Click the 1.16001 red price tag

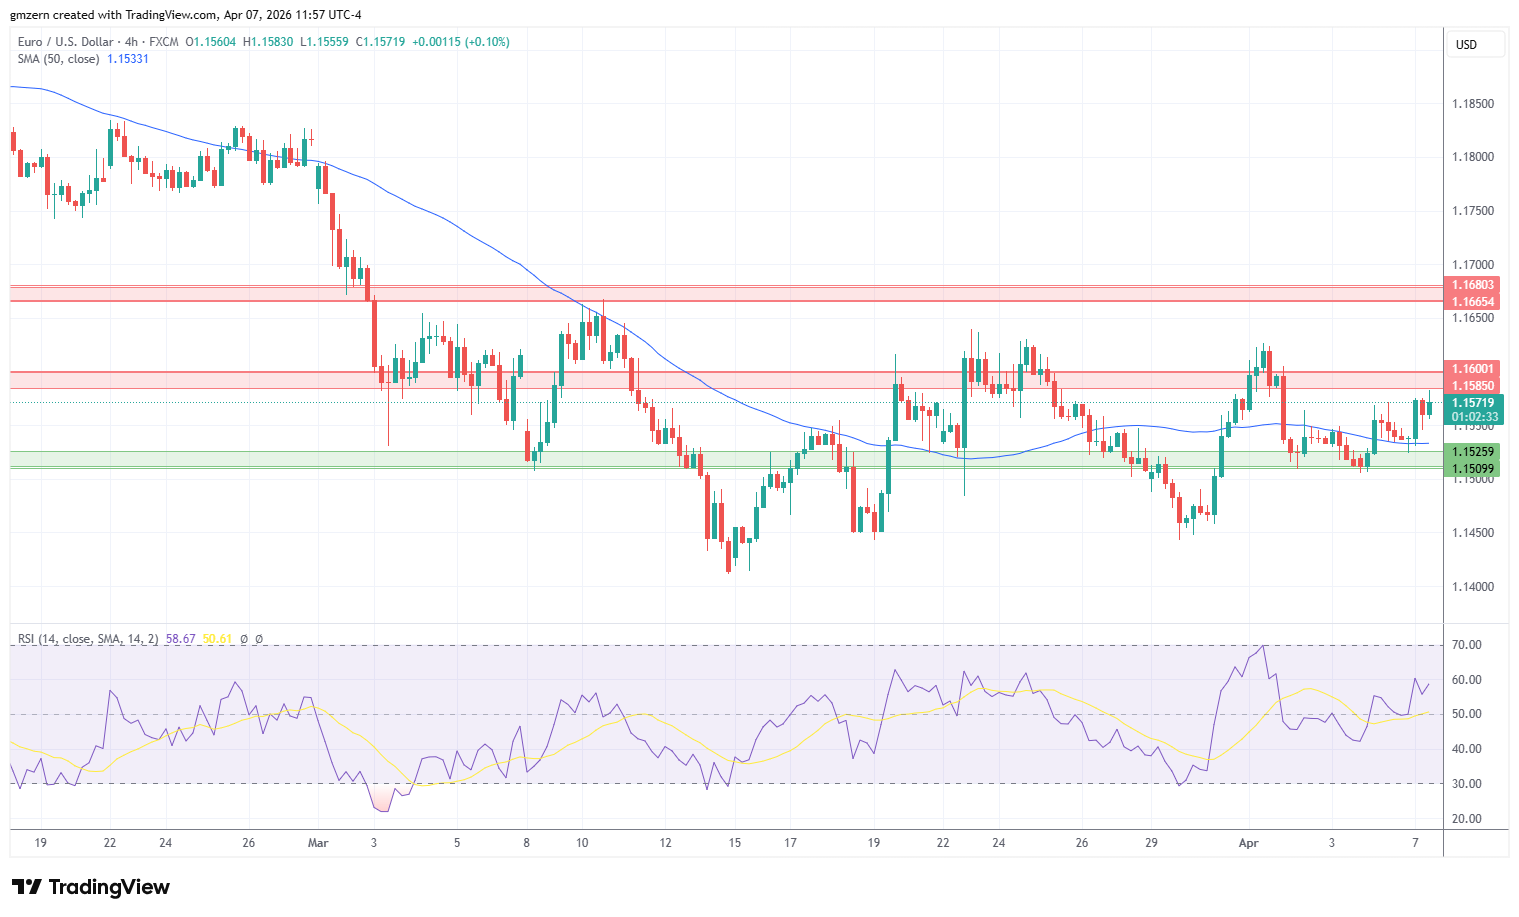click(1473, 369)
